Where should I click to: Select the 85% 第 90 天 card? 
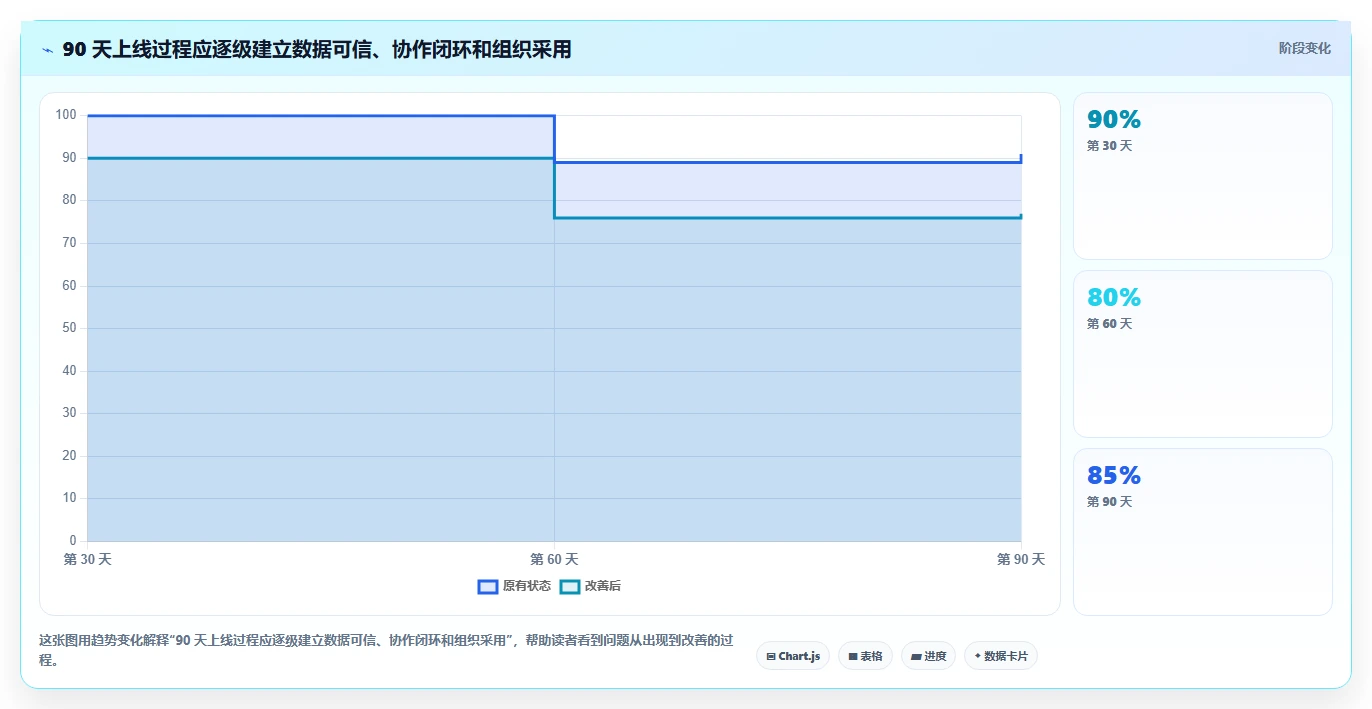click(1203, 532)
